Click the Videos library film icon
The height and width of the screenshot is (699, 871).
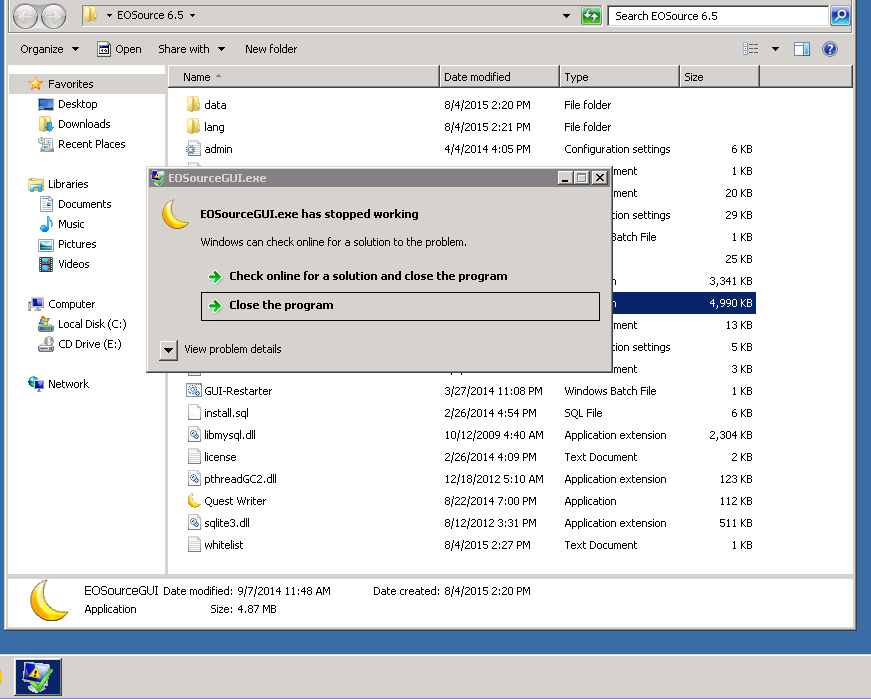(46, 264)
